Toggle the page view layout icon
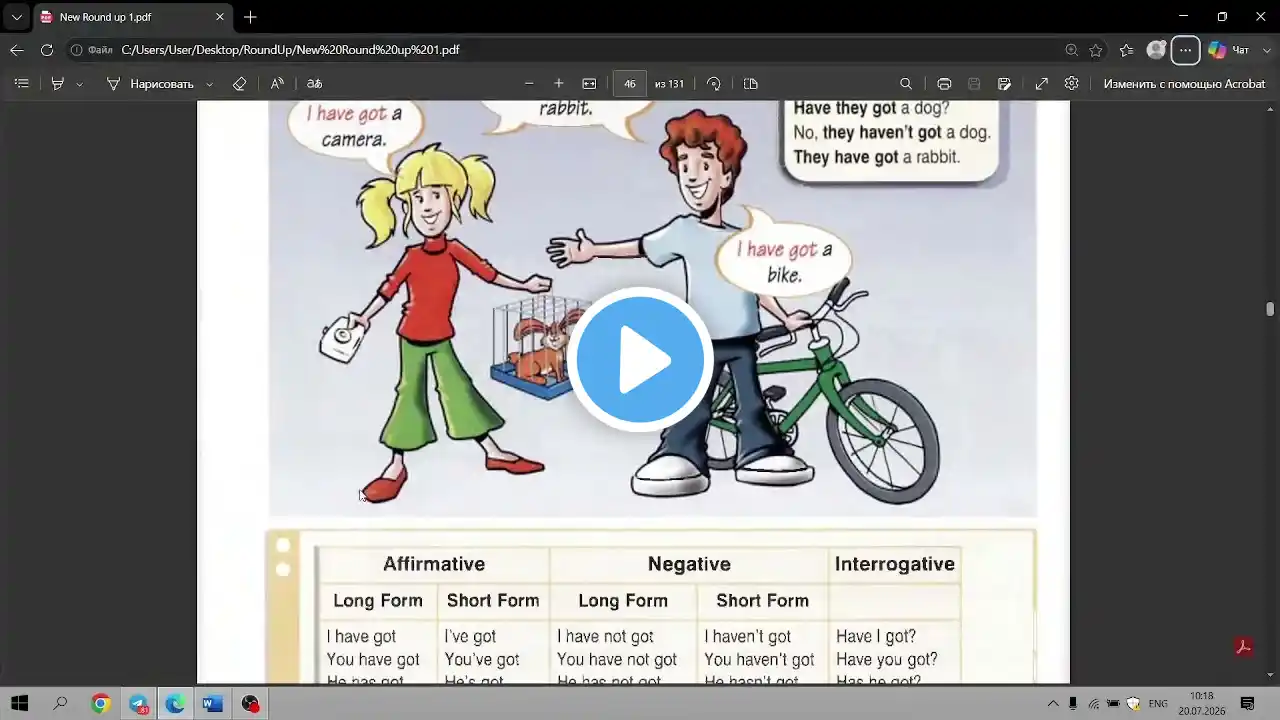 (751, 84)
